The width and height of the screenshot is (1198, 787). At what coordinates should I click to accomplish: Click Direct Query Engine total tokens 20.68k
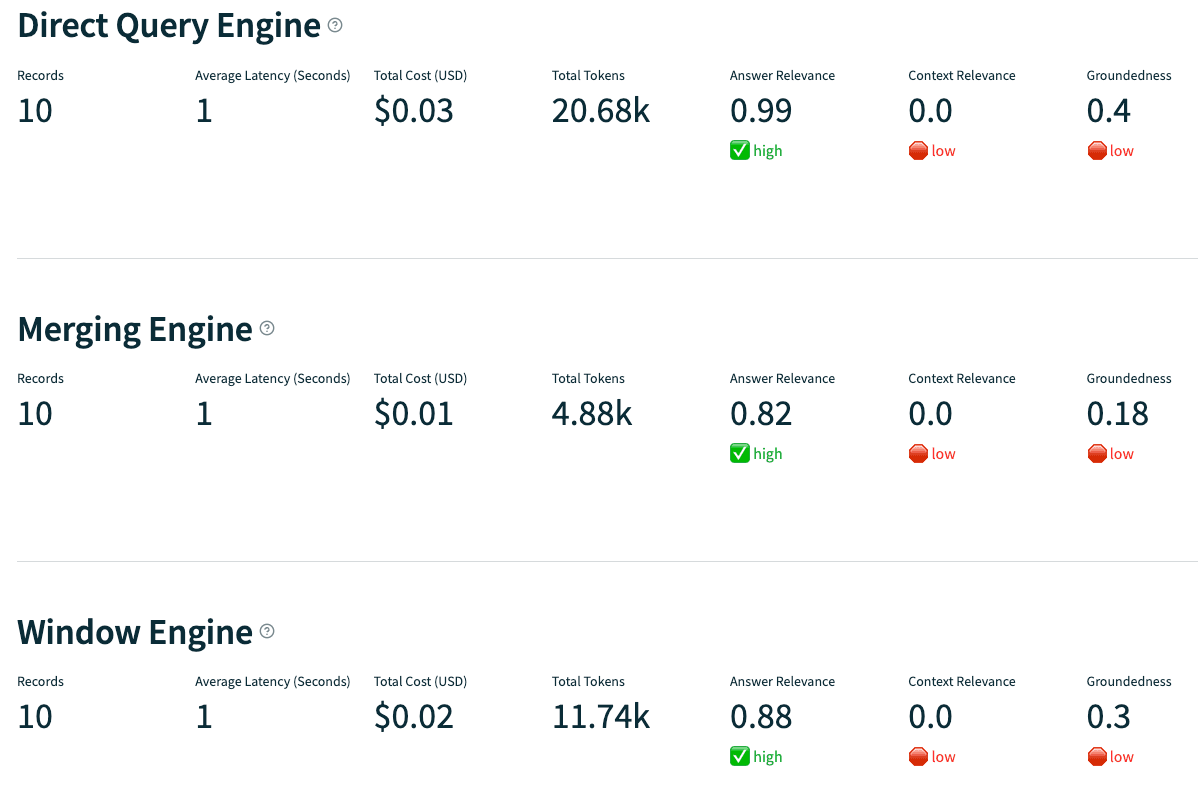(x=601, y=111)
